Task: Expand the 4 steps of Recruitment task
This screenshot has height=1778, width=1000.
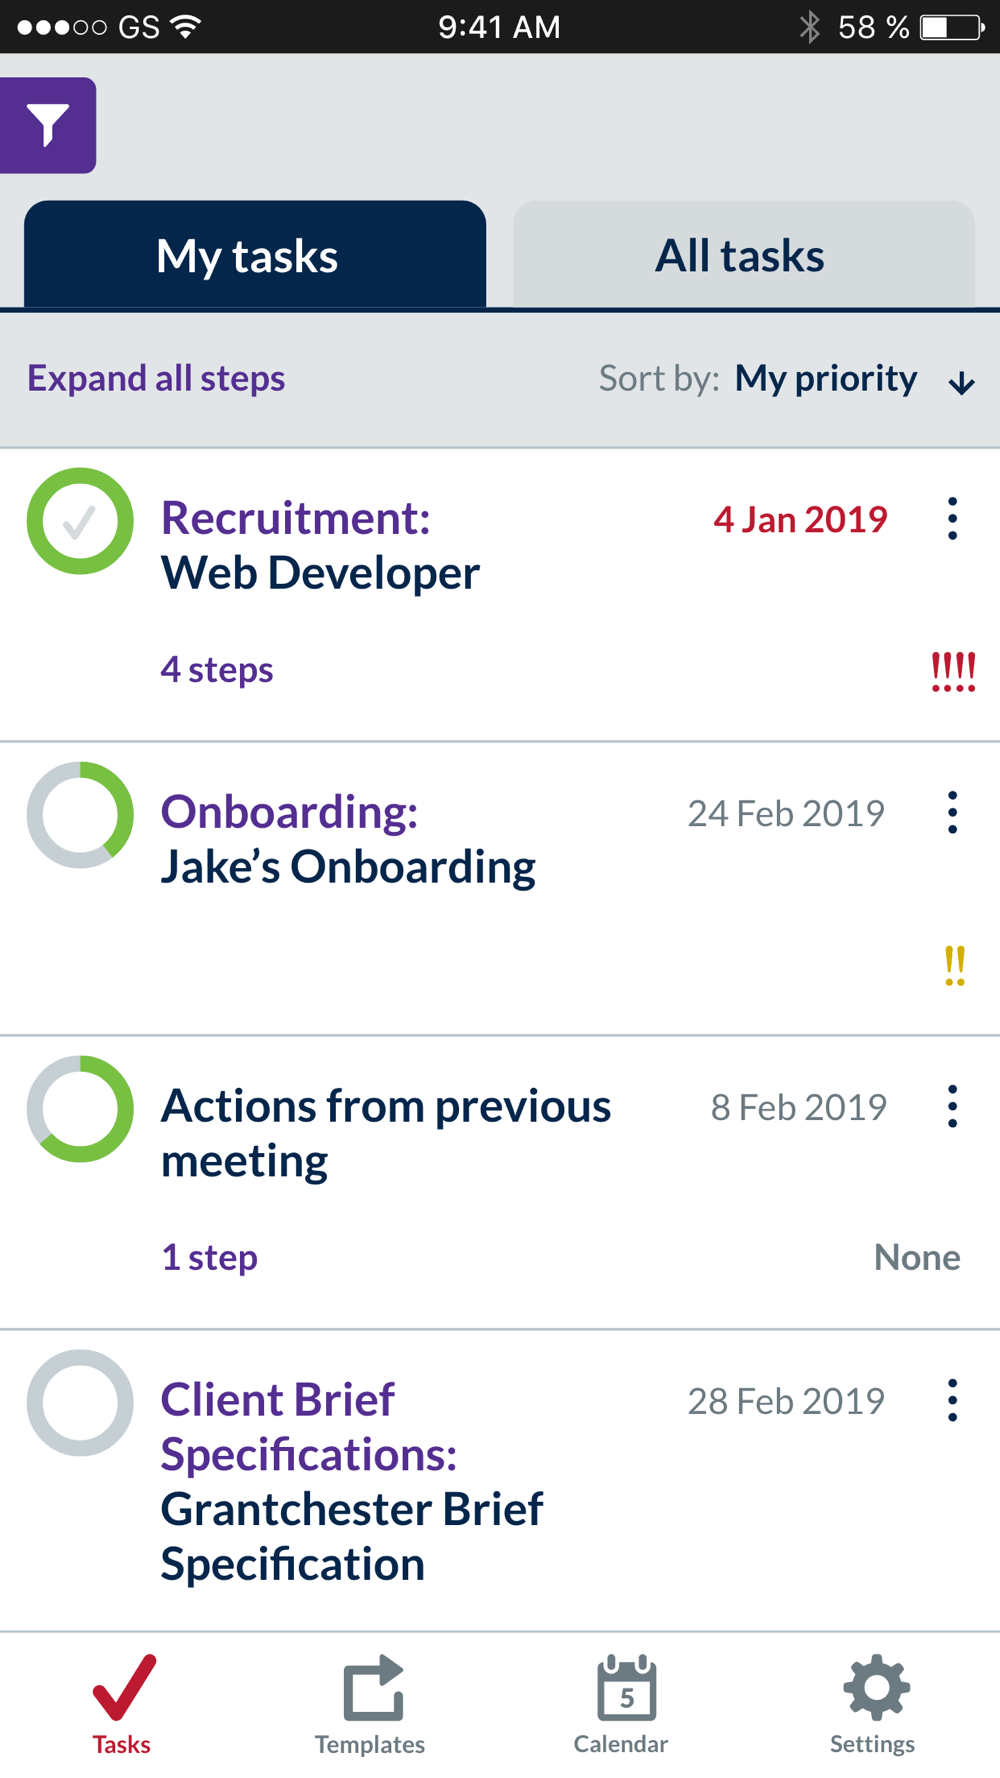Action: coord(217,670)
